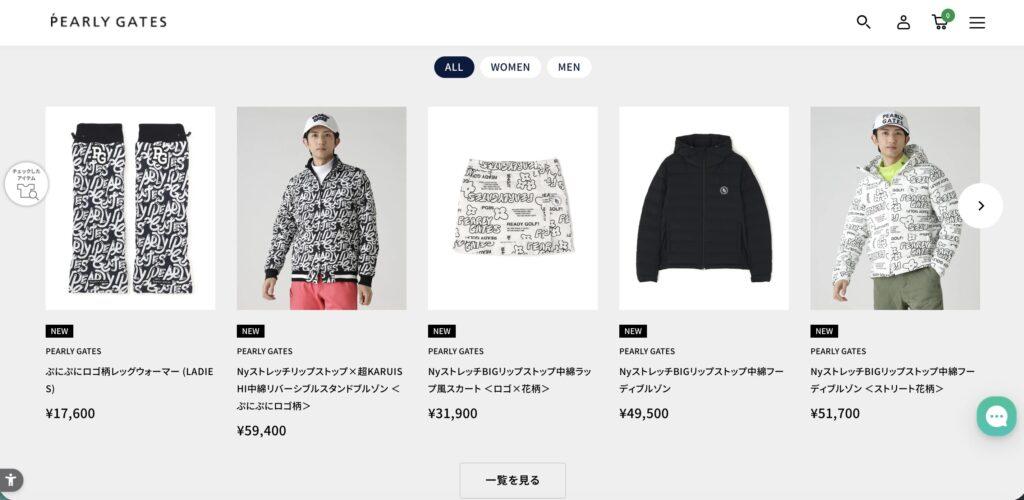Viewport: 1024px width, 500px height.
Task: View the black hooded blouson image
Action: coord(704,208)
